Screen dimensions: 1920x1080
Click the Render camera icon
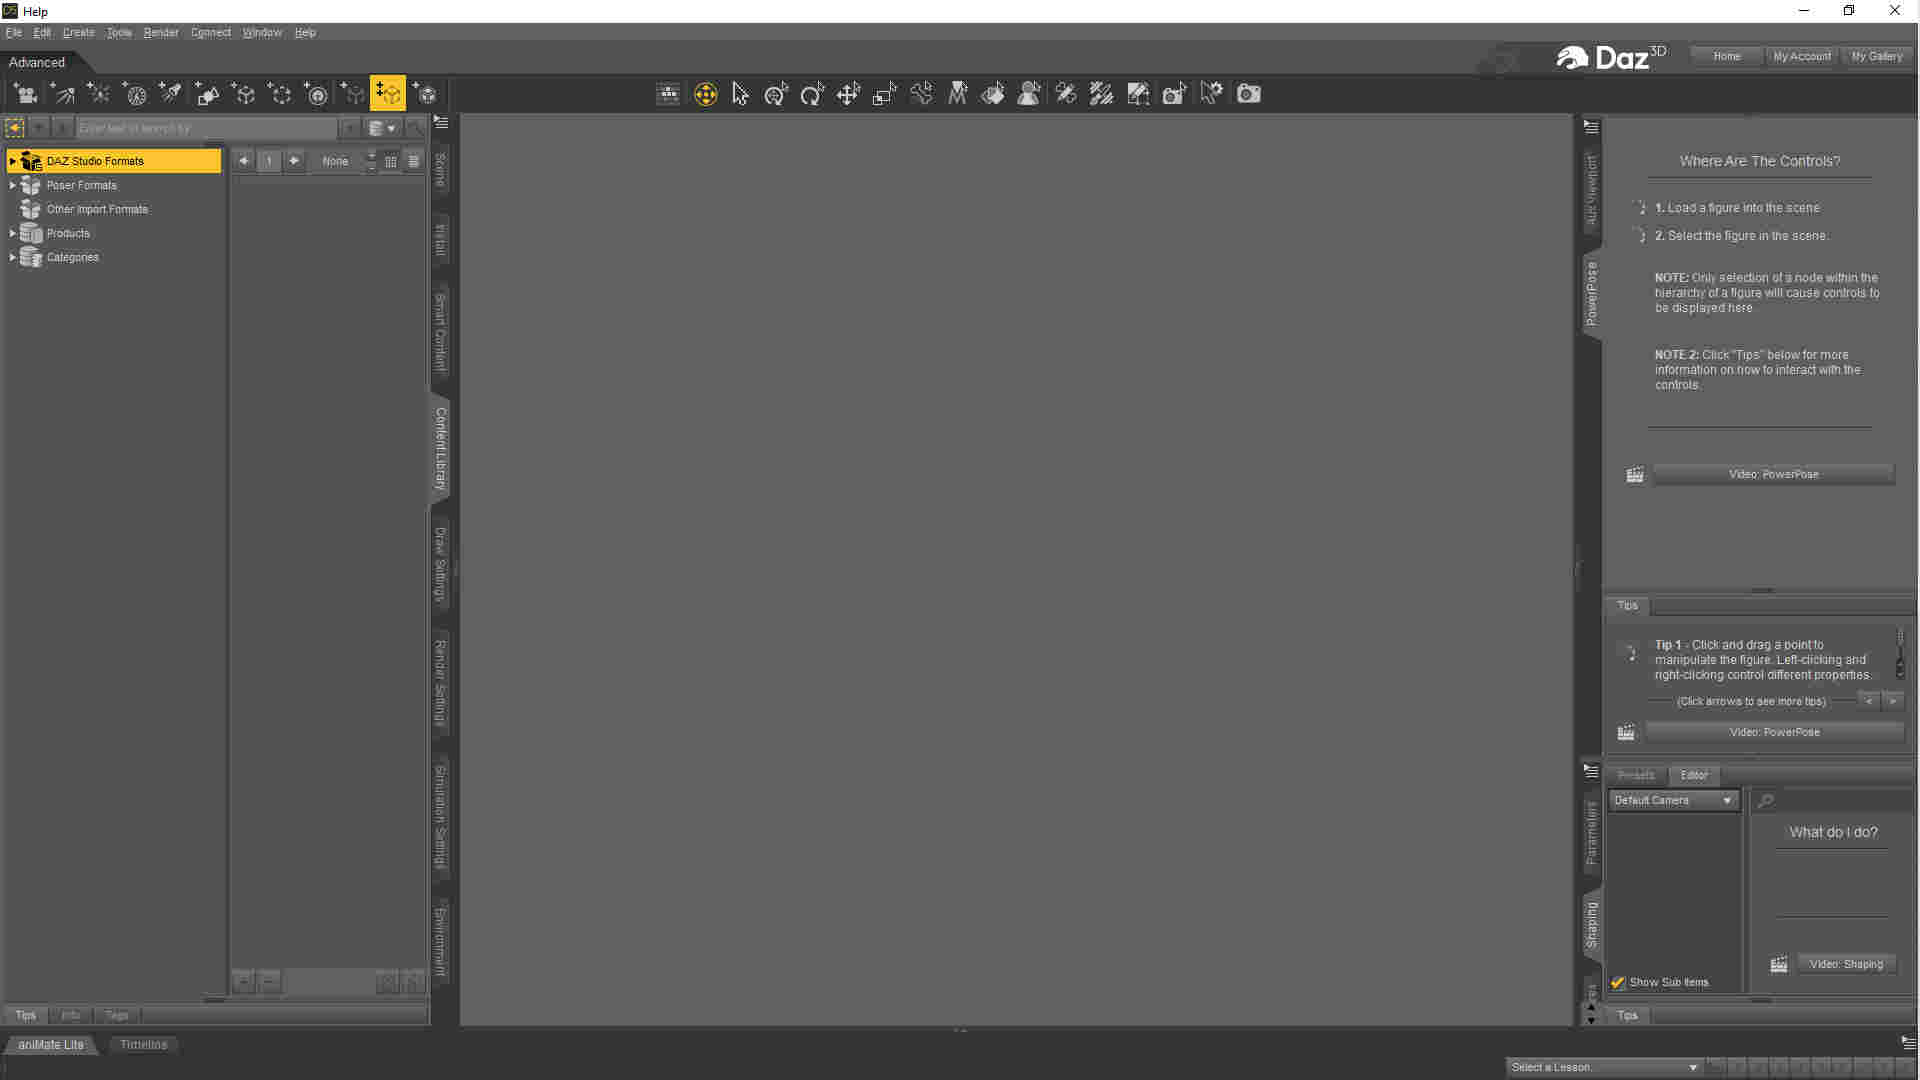coord(1248,94)
